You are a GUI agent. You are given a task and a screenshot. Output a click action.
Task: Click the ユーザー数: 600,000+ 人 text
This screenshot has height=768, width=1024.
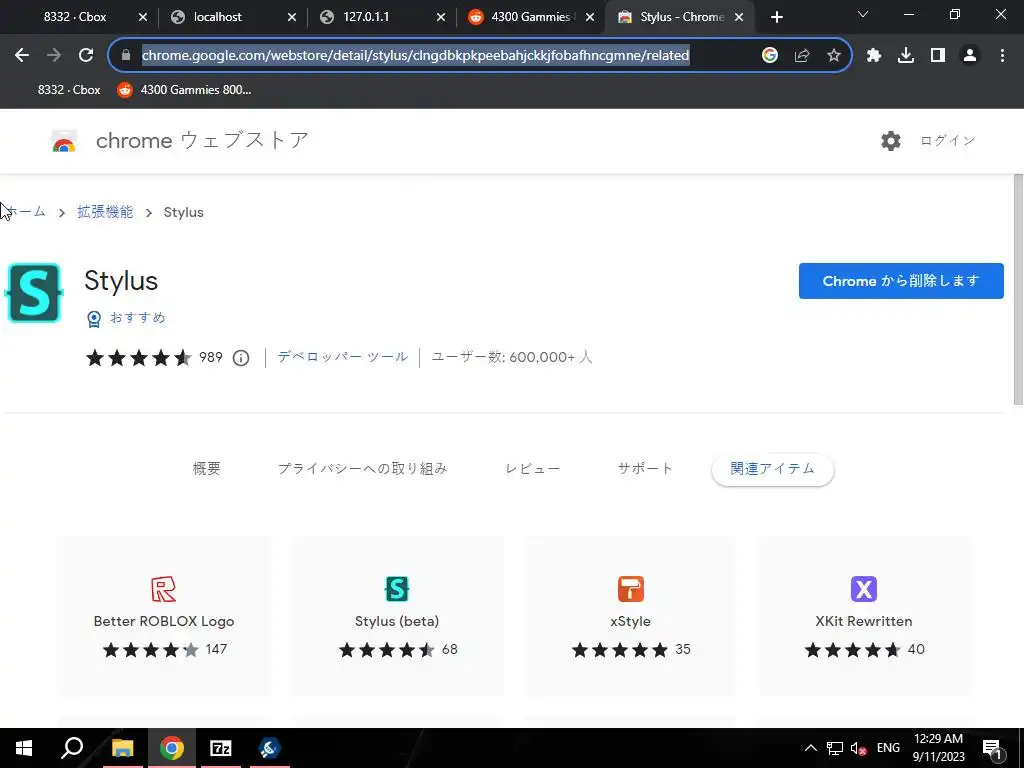[512, 357]
